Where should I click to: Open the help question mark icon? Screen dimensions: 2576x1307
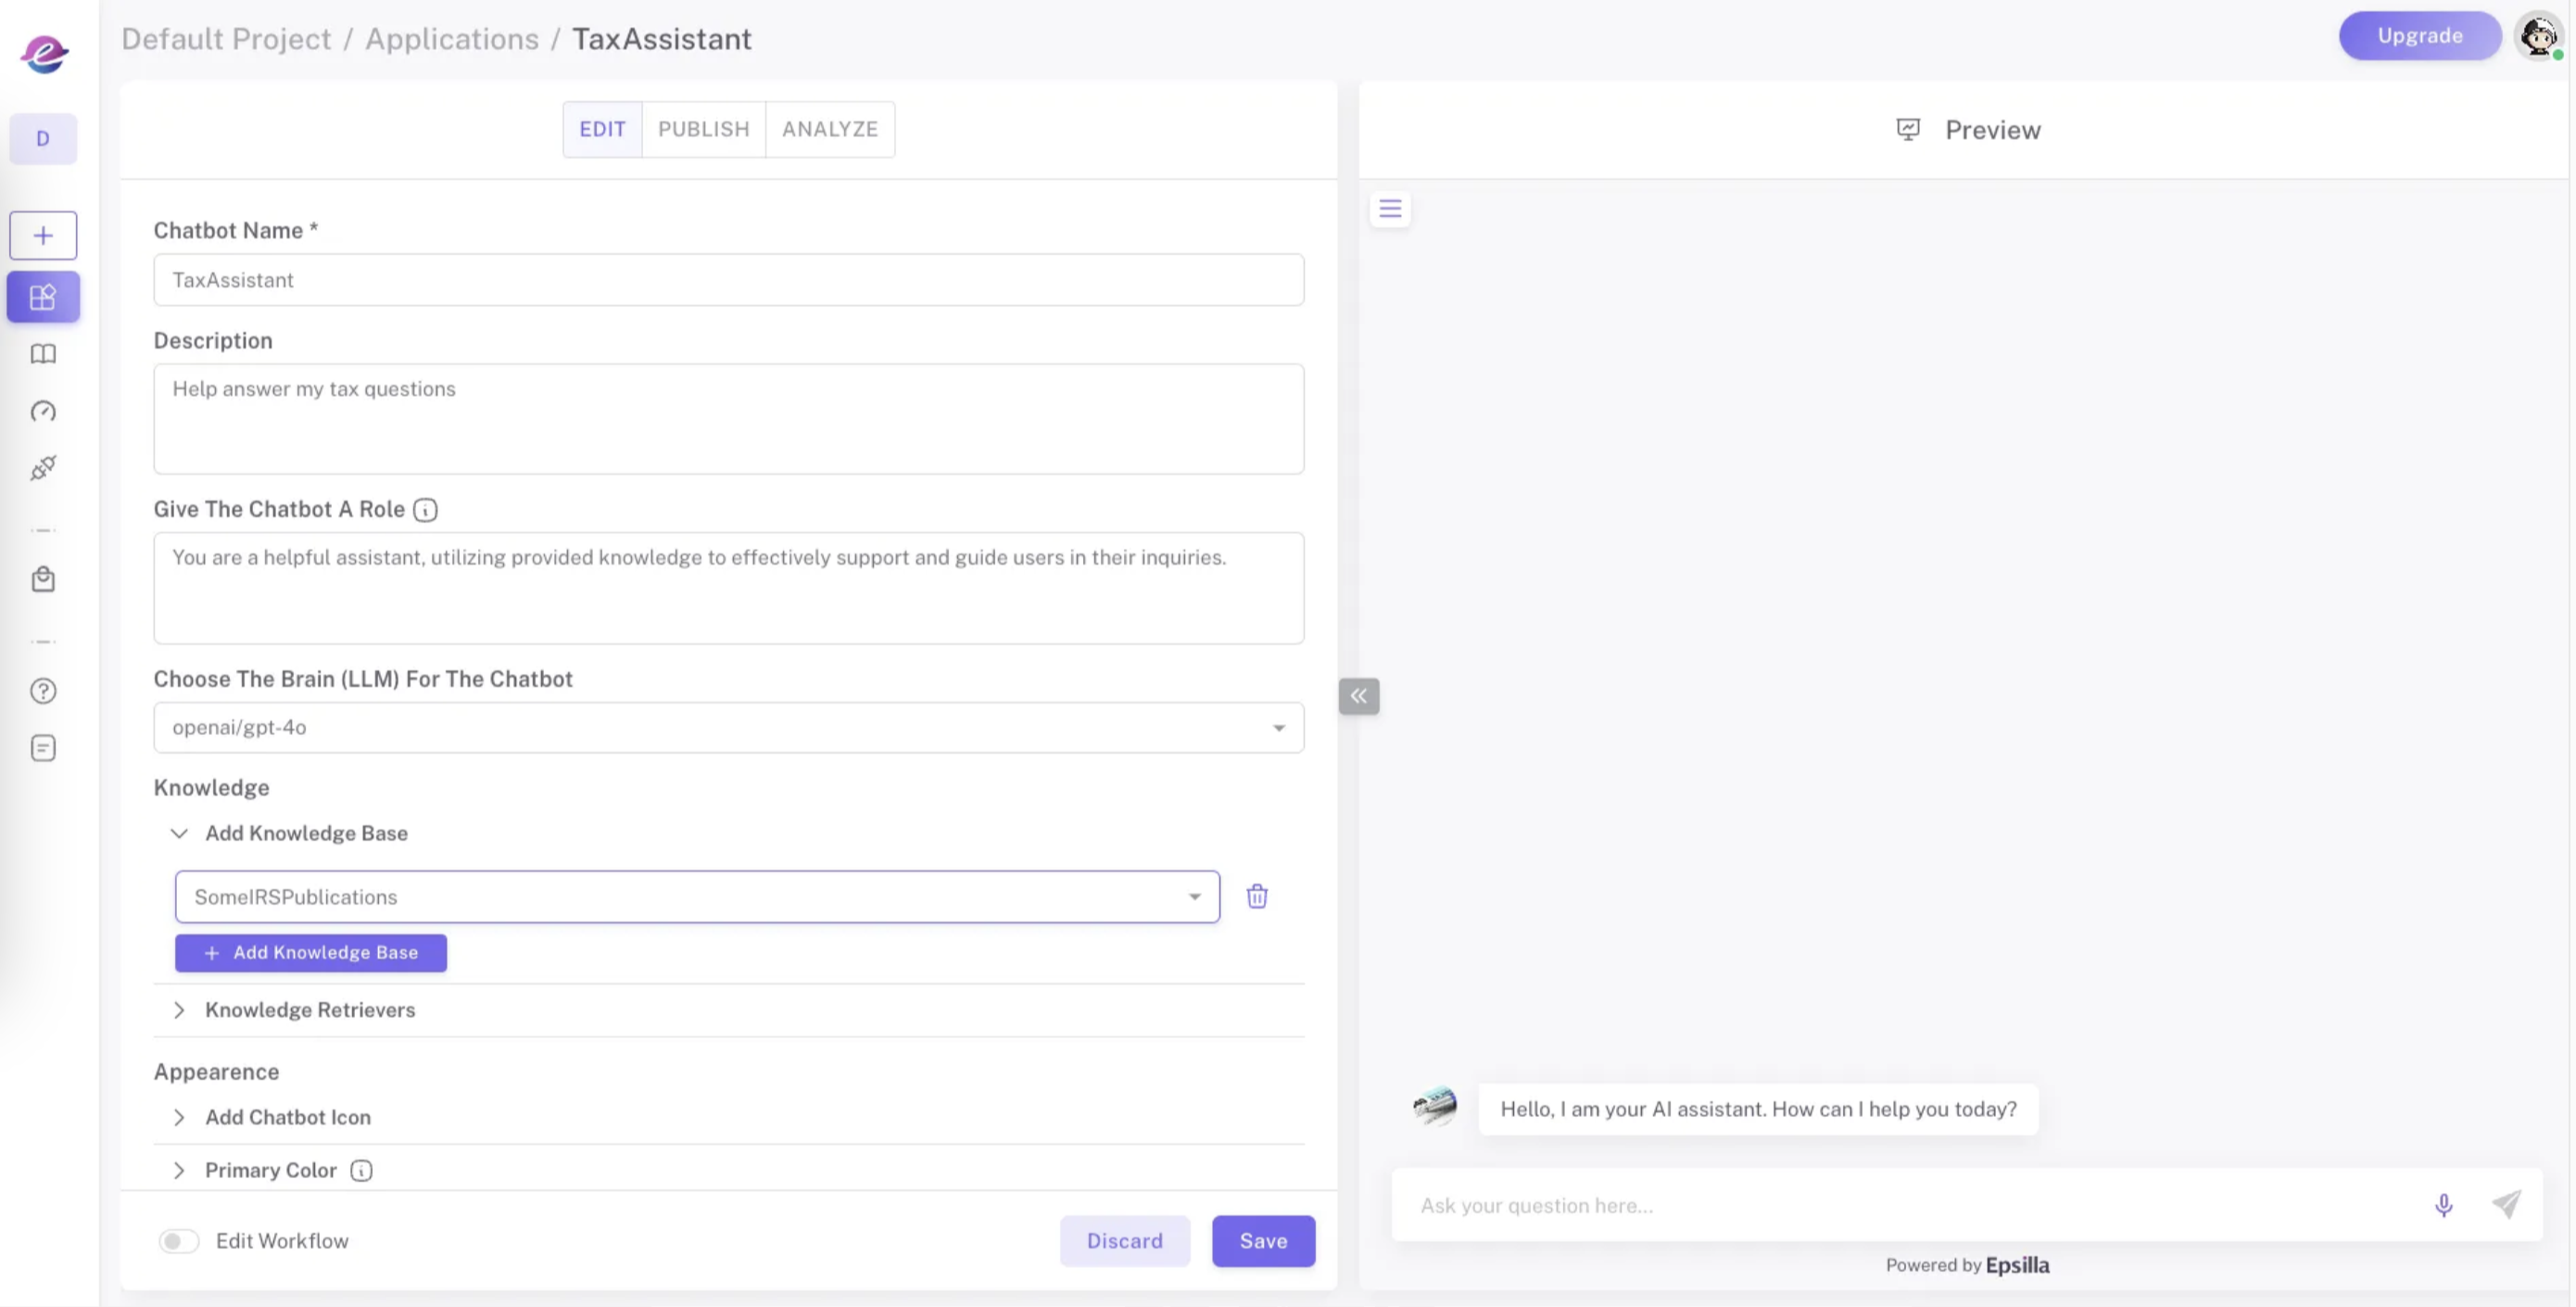(43, 691)
